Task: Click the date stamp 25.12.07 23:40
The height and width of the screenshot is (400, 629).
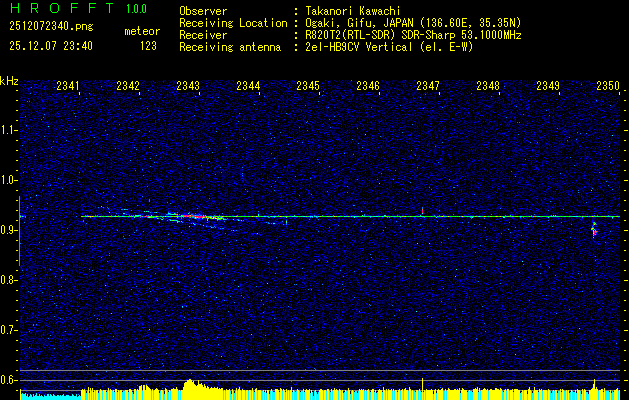Action: [50, 46]
